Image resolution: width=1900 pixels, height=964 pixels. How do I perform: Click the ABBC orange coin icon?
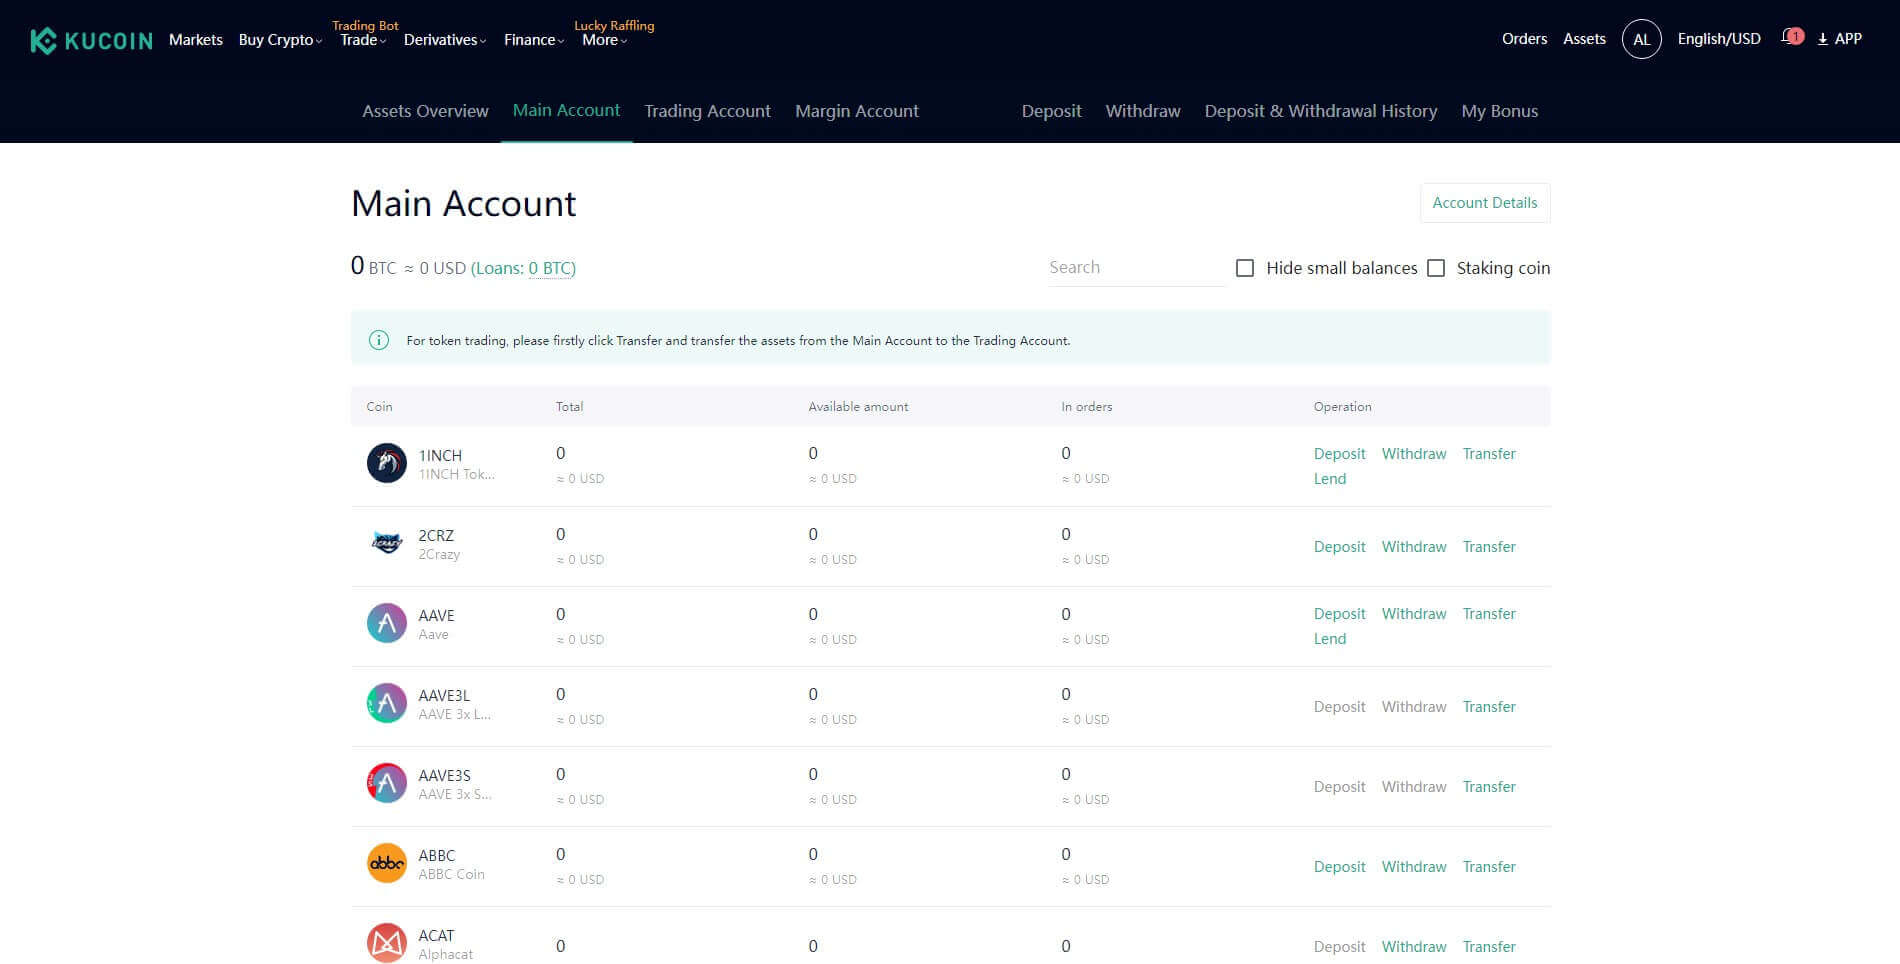(x=387, y=863)
